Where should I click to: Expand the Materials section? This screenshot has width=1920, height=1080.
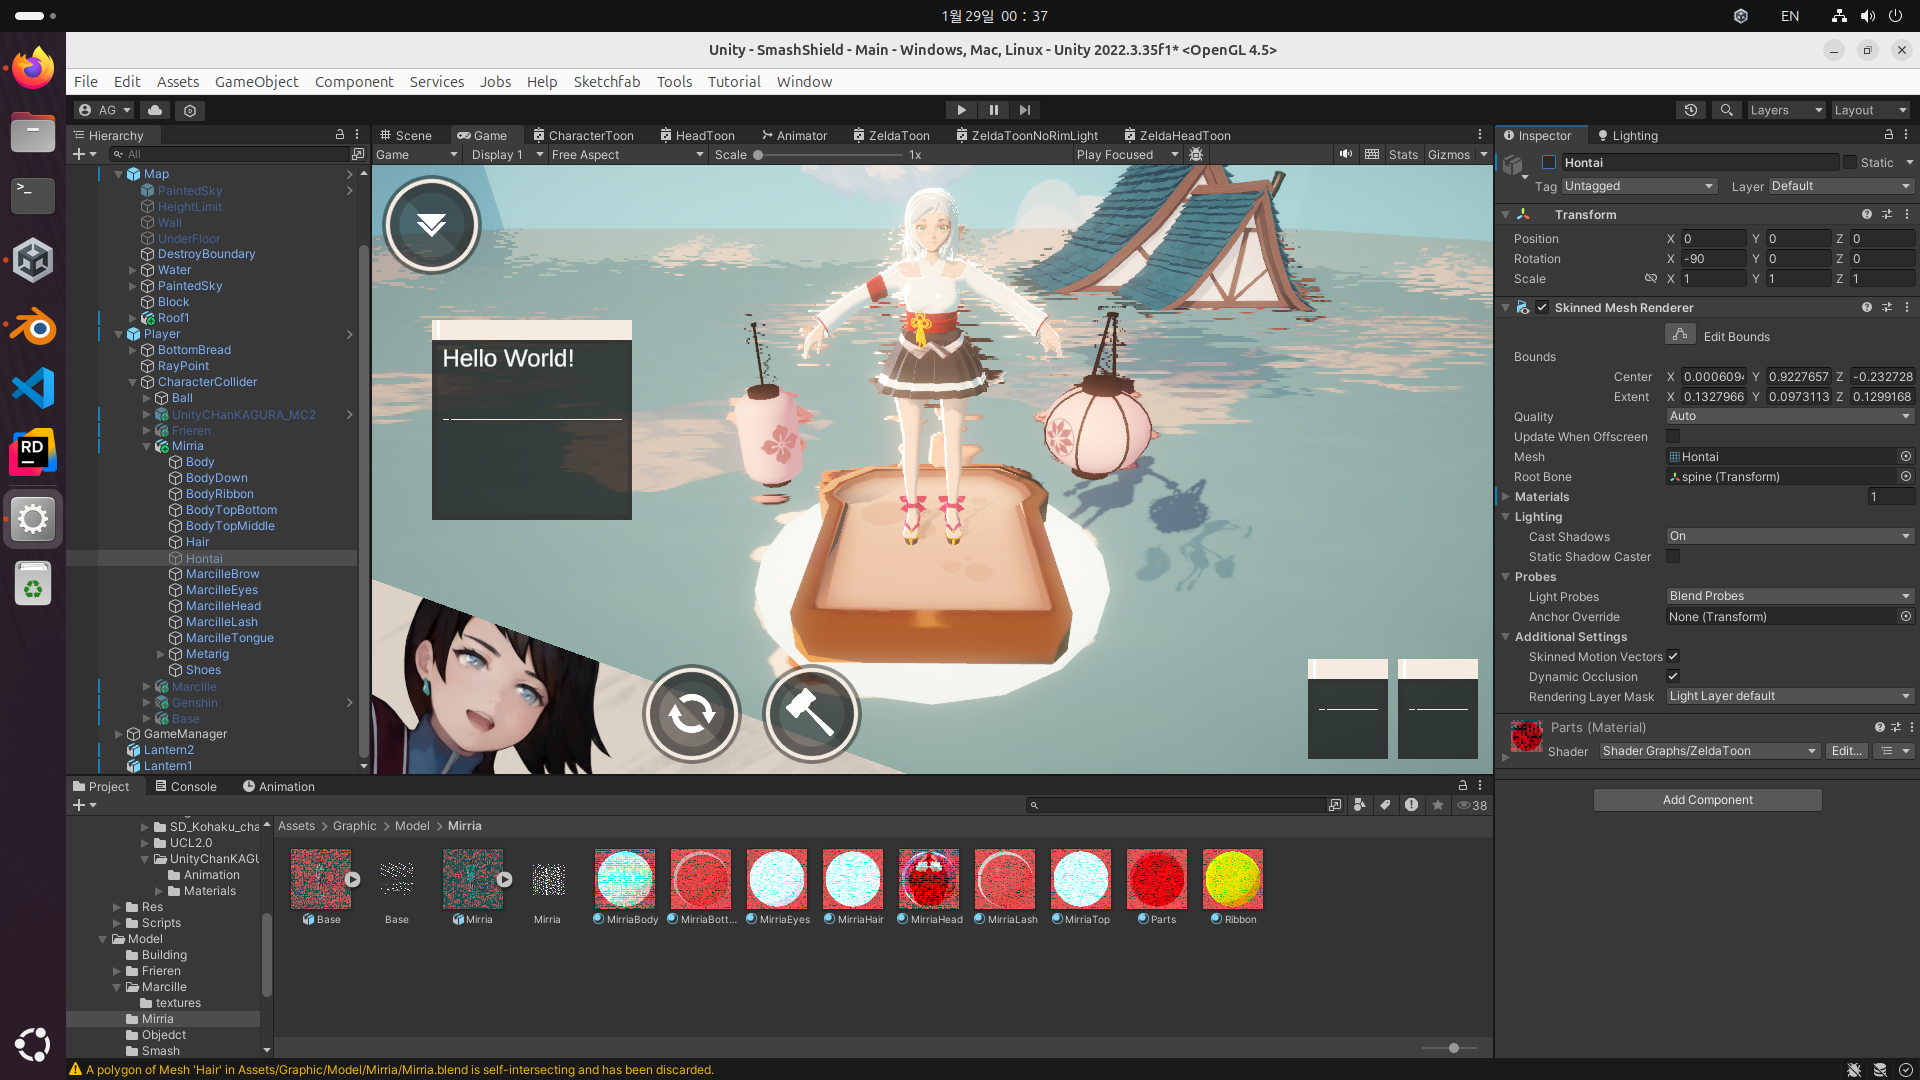(1506, 496)
